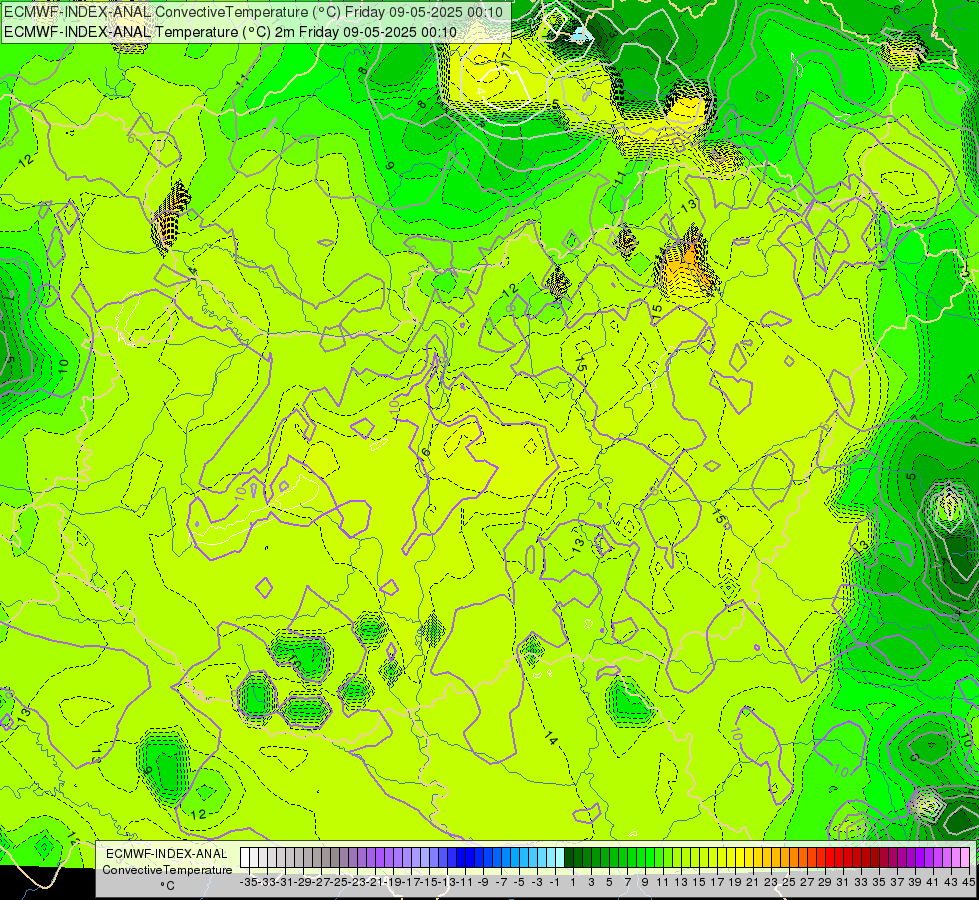Viewport: 979px width, 900px height.
Task: Click the 'Temperature (°C) 2m' title line
Action: [230, 32]
